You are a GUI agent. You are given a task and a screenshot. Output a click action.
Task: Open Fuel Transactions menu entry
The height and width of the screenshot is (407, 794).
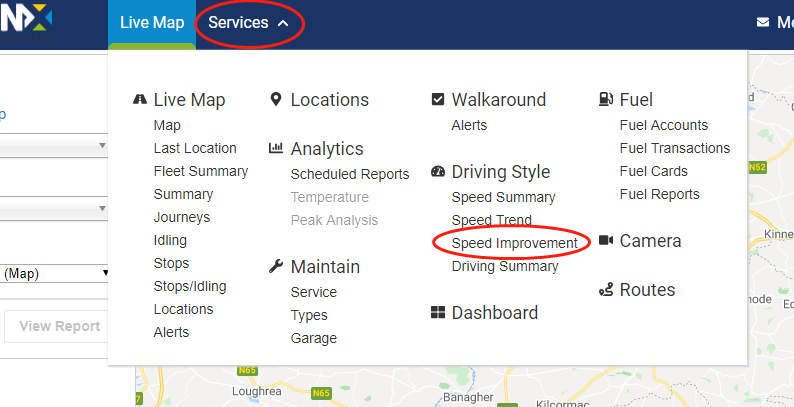coord(674,148)
